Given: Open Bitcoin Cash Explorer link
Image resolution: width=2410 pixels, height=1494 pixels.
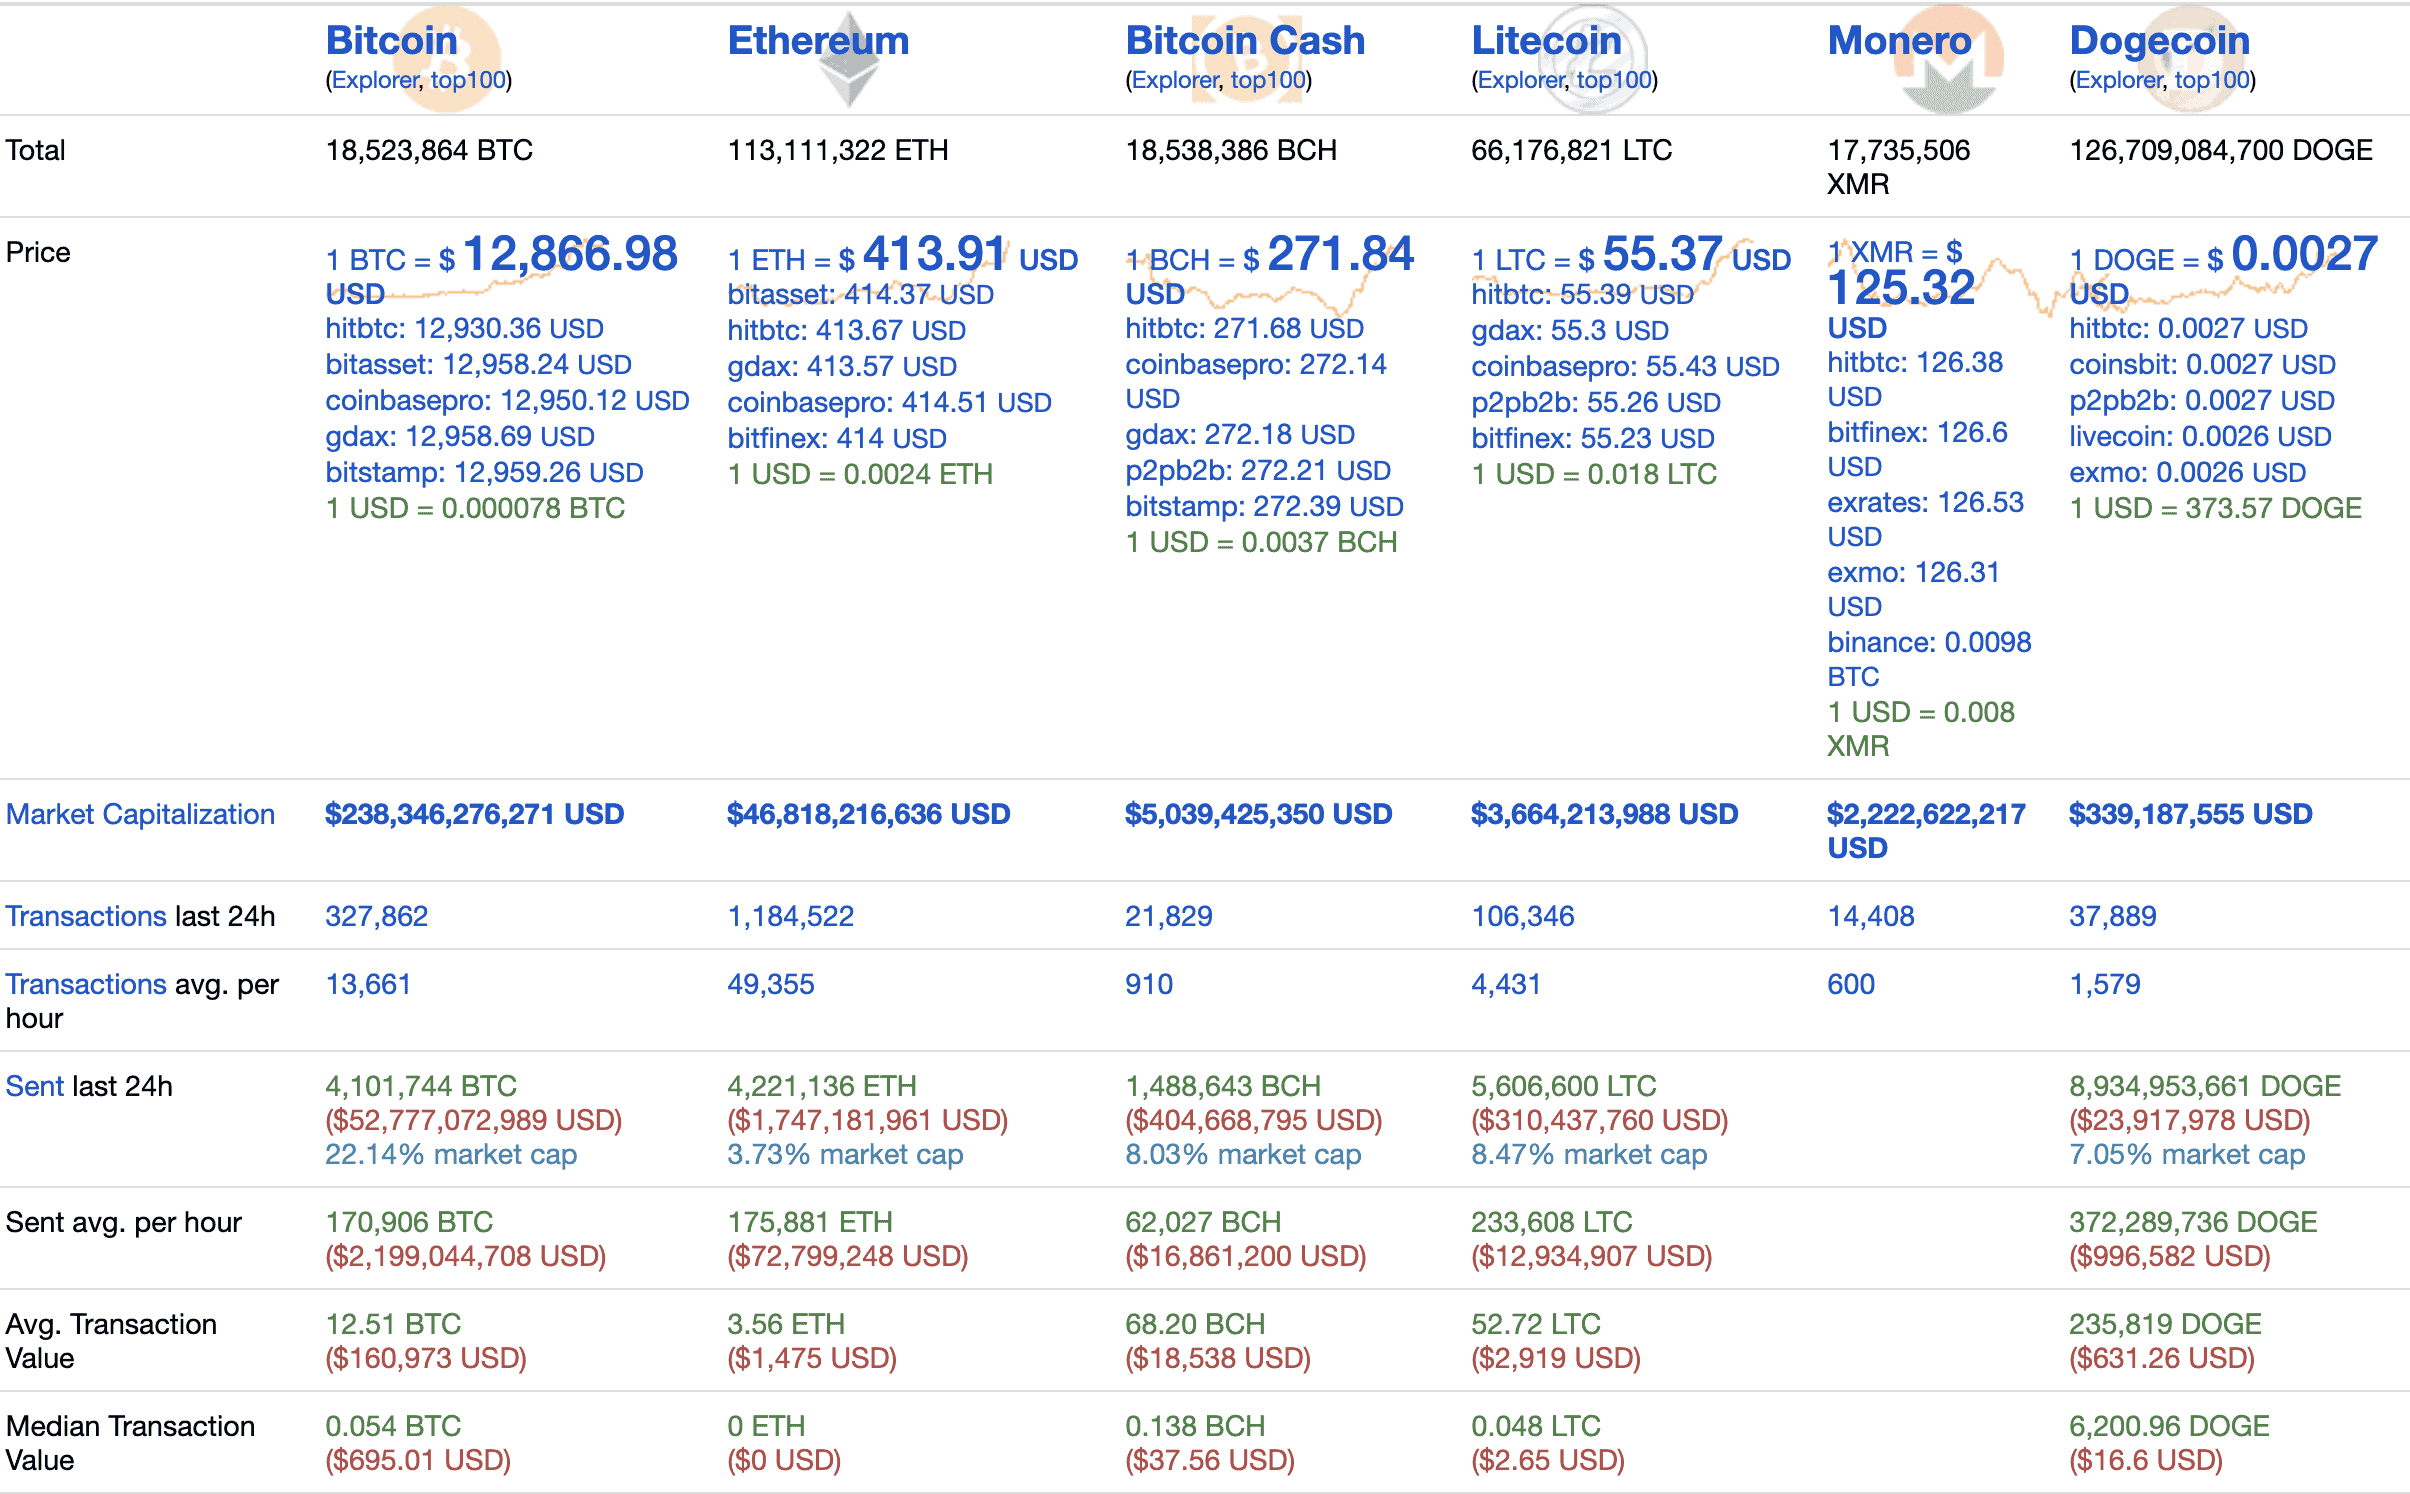Looking at the screenshot, I should [x=1175, y=80].
